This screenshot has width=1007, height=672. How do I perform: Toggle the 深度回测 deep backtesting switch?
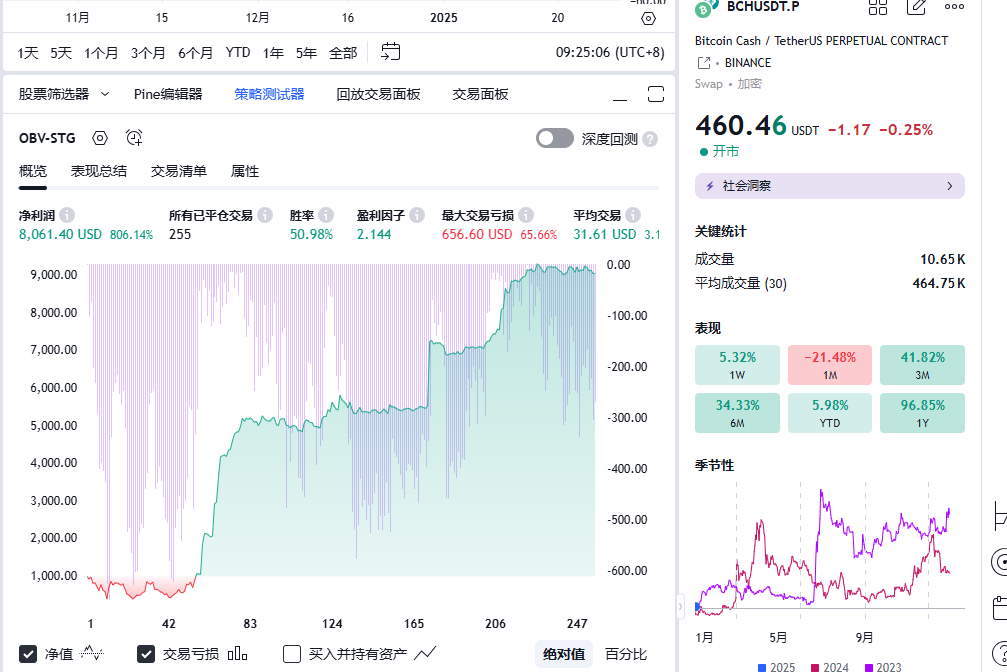coord(555,139)
